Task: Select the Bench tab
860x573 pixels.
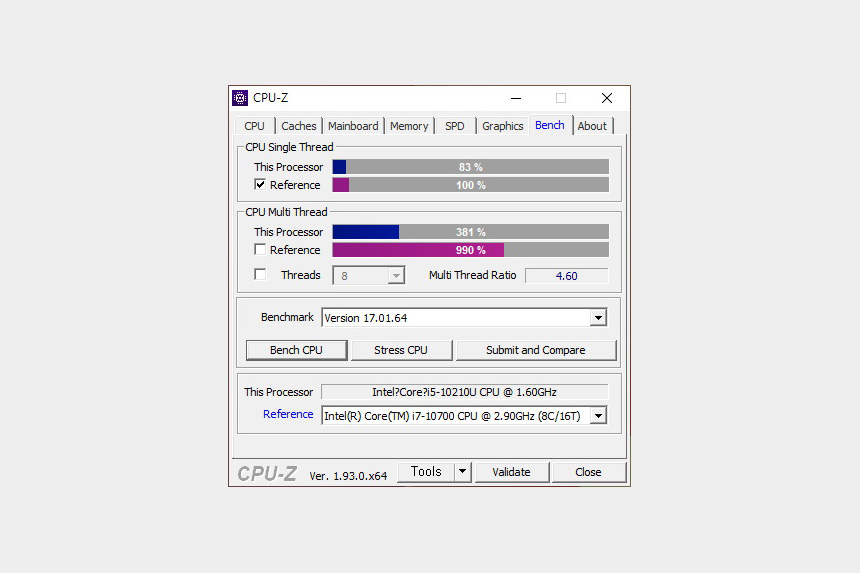Action: (550, 125)
